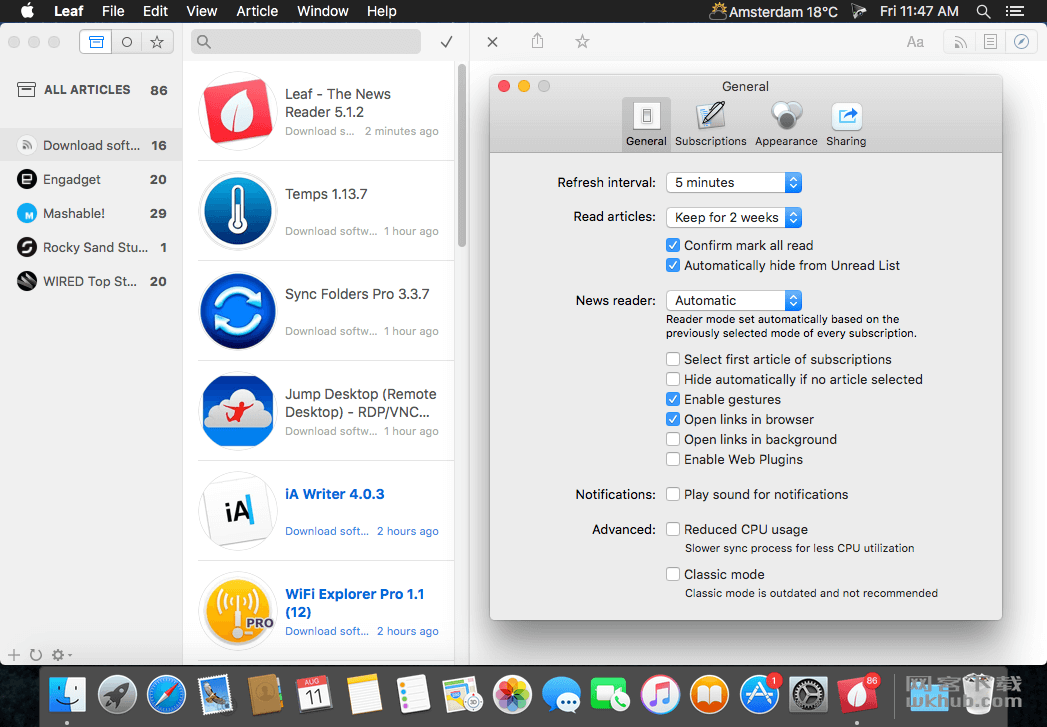Open Leaf app from the Dock
Viewport: 1047px width, 727px height.
tap(857, 694)
